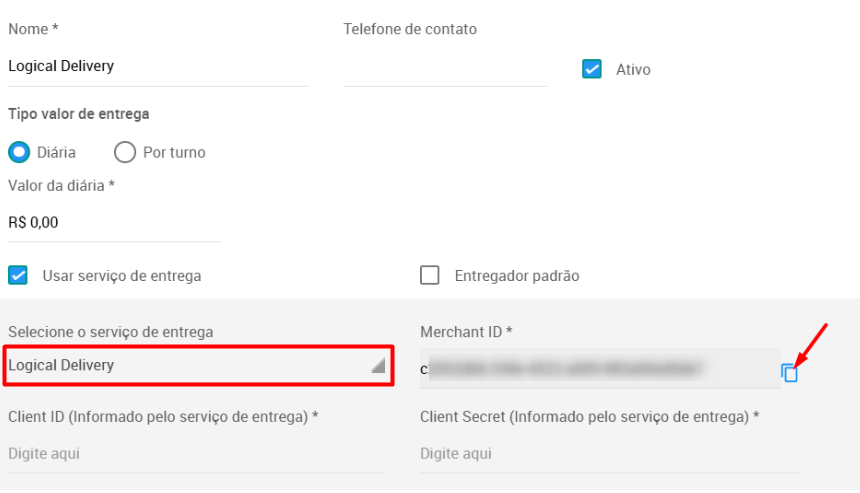The width and height of the screenshot is (860, 493).
Task: Uncheck the Ativo checkbox
Action: click(x=592, y=69)
